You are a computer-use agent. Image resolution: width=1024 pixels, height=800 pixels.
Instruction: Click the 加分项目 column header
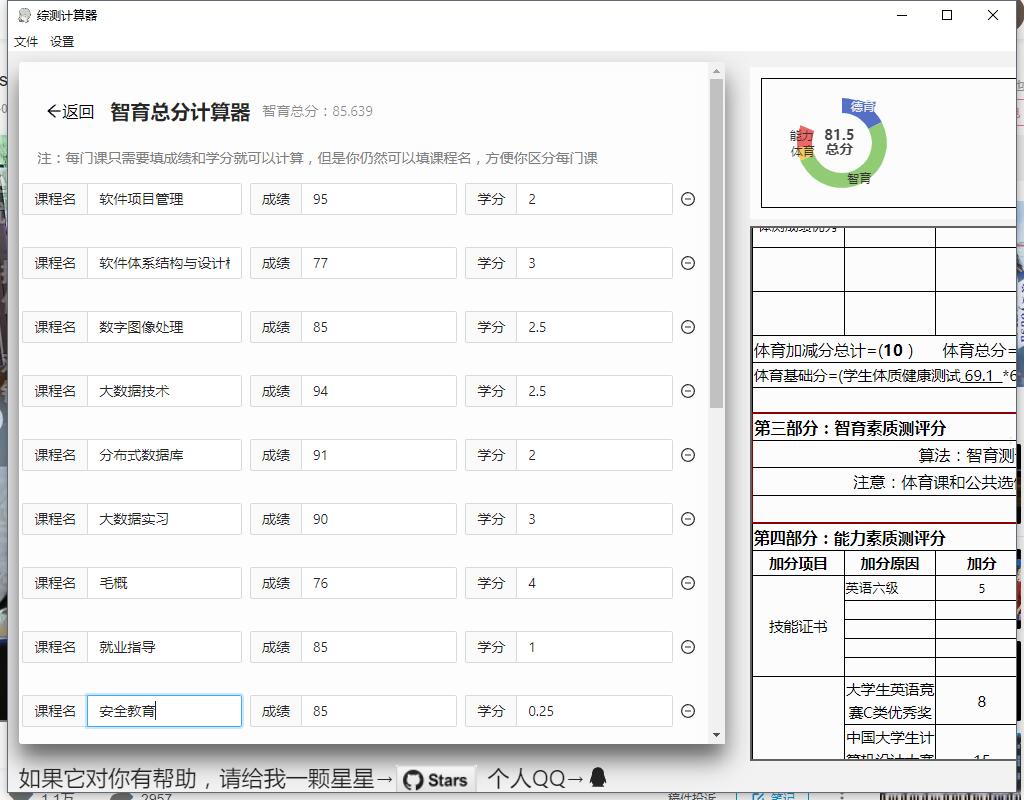798,564
